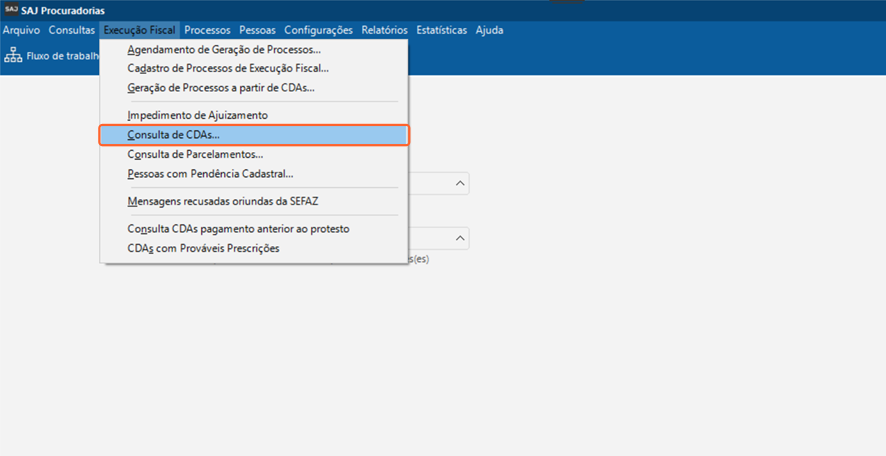
Task: Collapse the upper panel chevron arrow
Action: (x=460, y=183)
